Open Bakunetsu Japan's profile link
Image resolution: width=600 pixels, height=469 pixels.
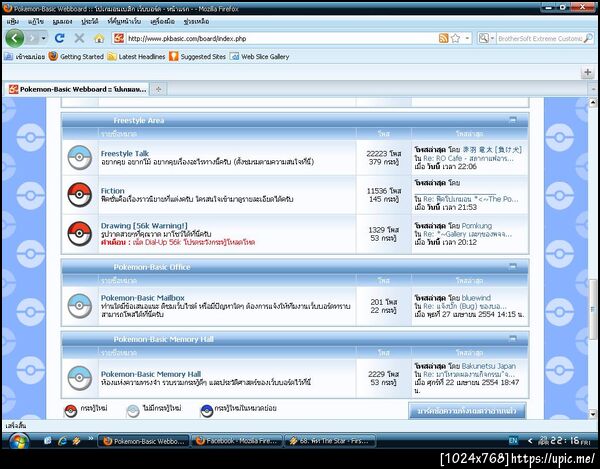(x=489, y=366)
